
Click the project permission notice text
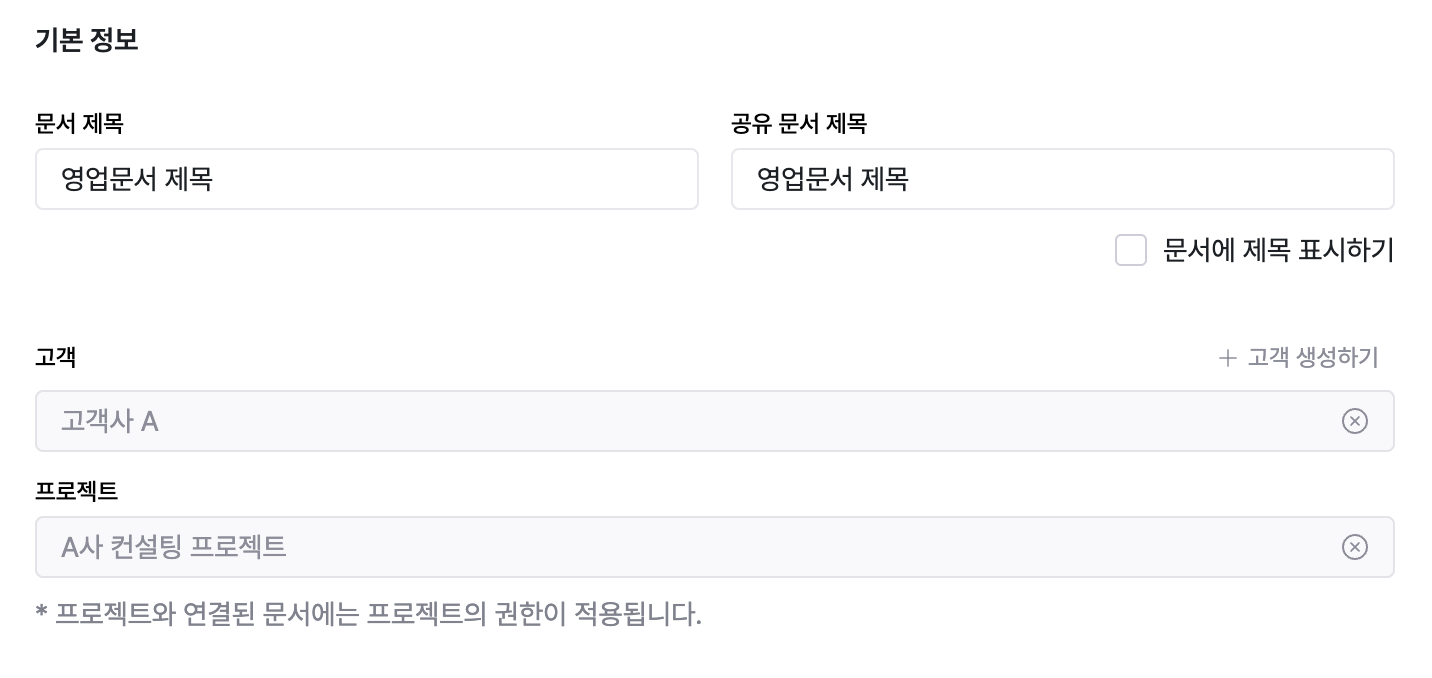pyautogui.click(x=368, y=613)
